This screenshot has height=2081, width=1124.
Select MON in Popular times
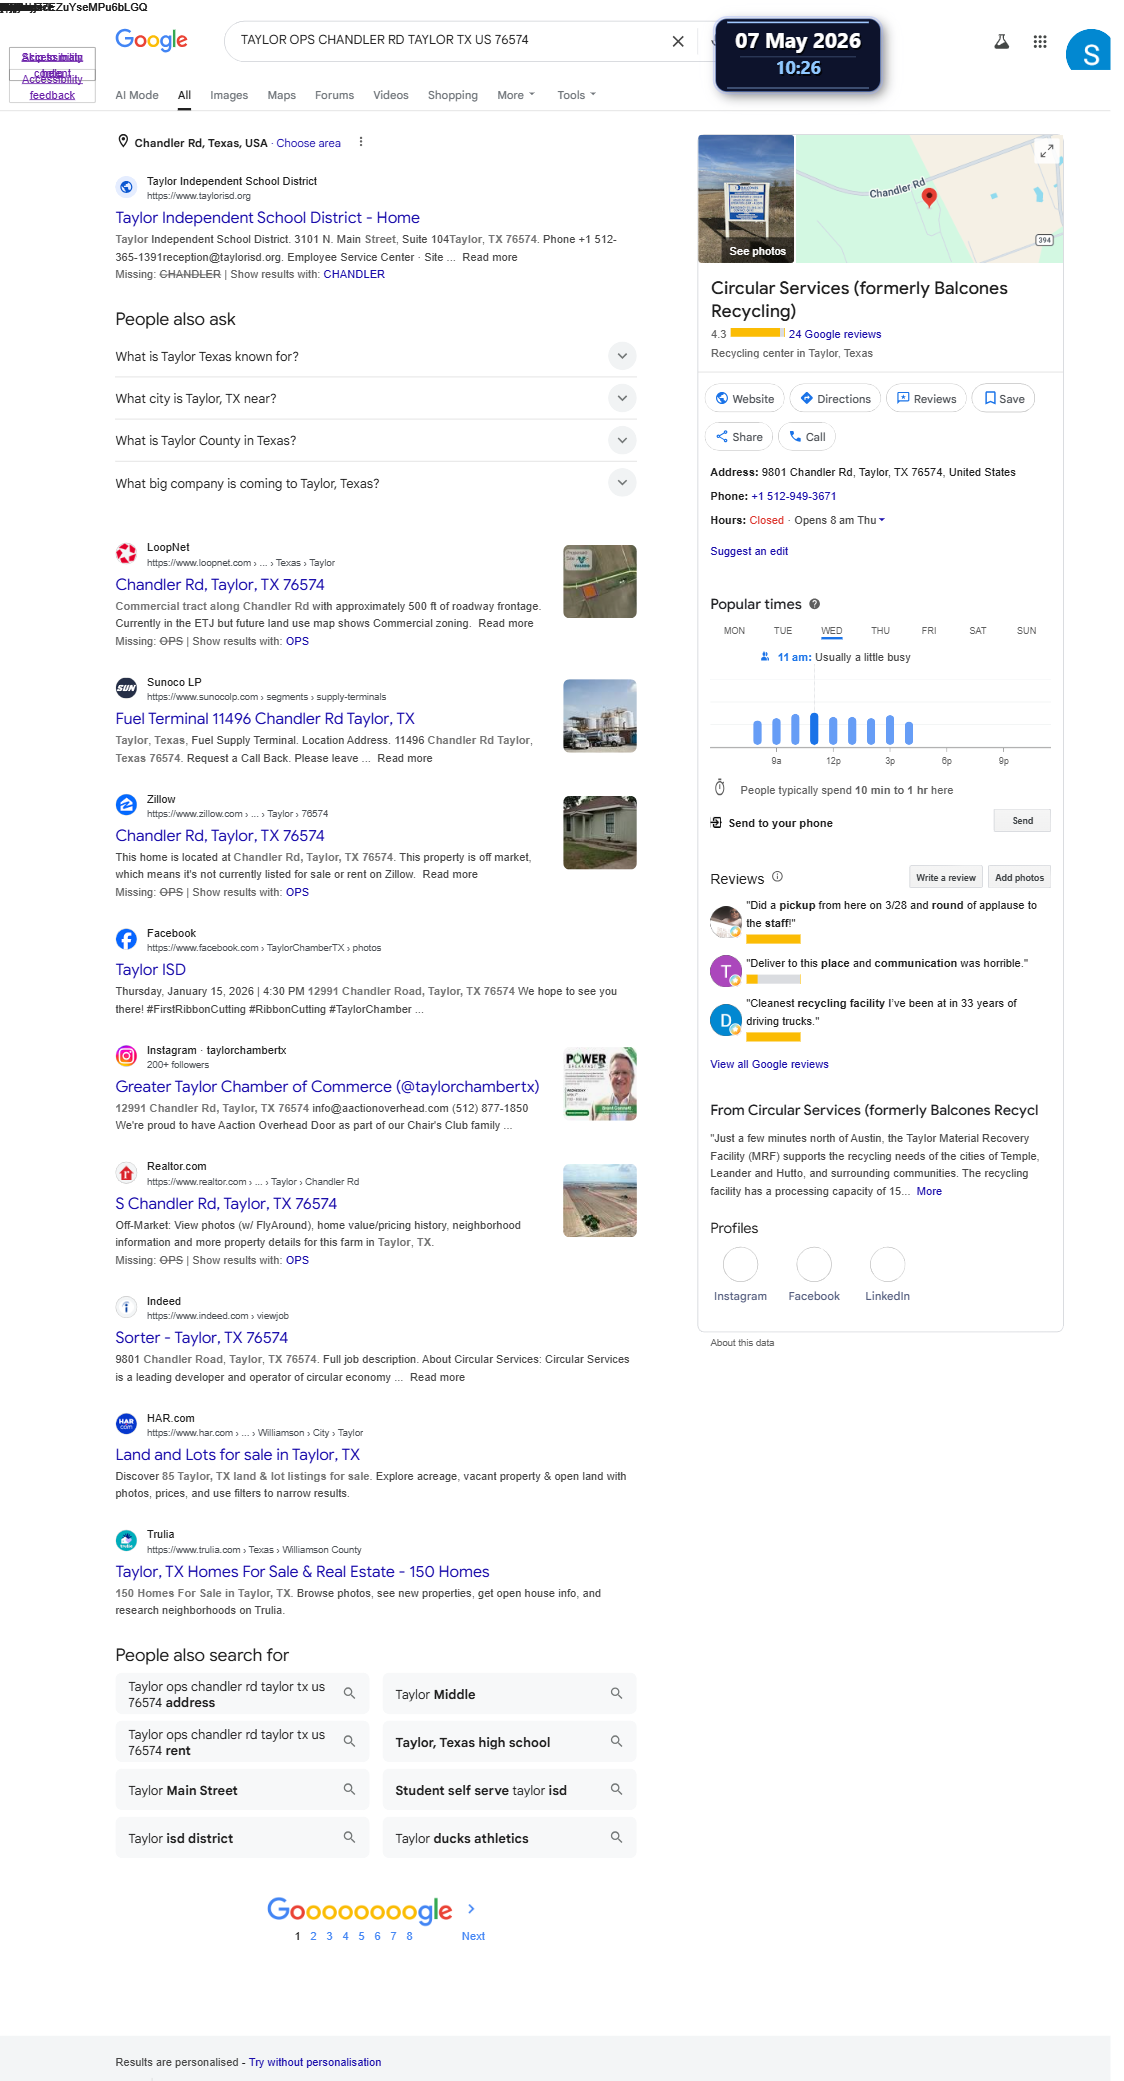tap(734, 631)
